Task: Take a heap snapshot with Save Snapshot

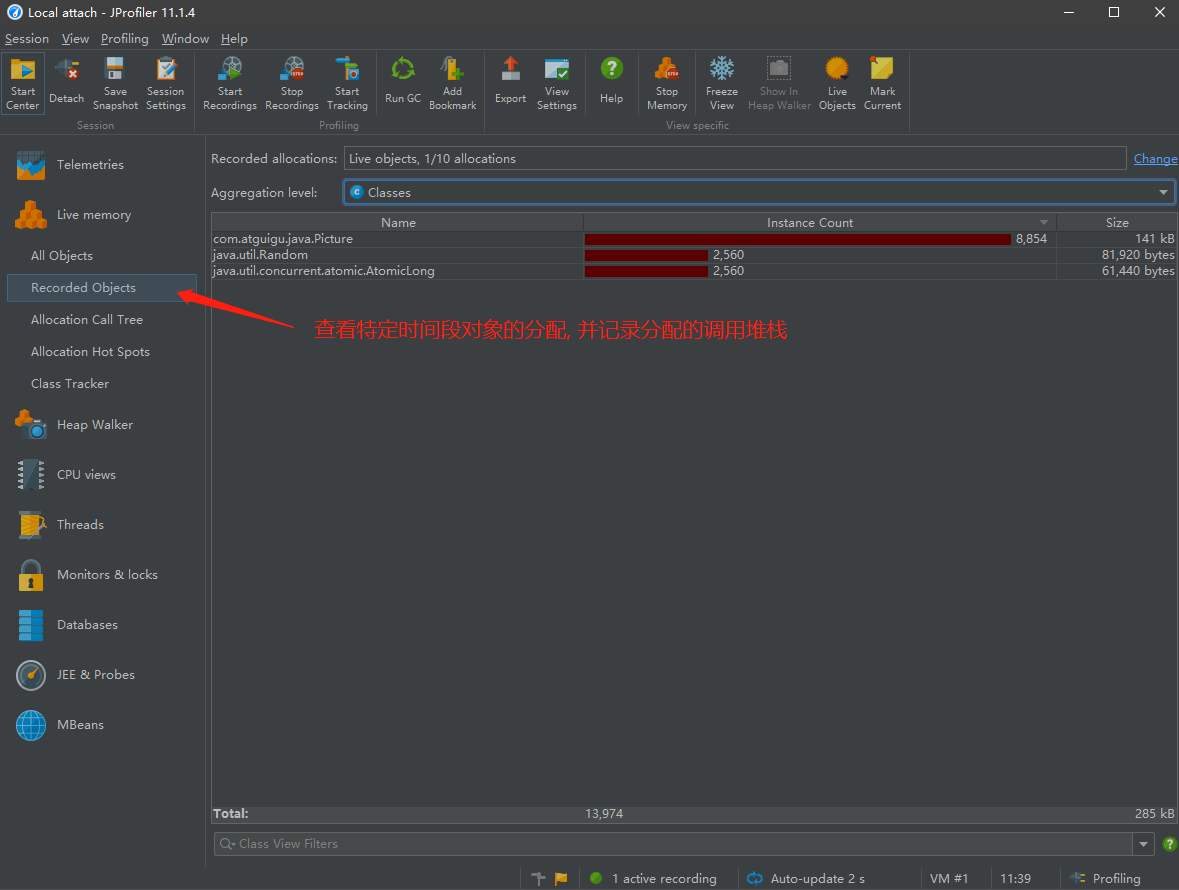Action: 114,80
